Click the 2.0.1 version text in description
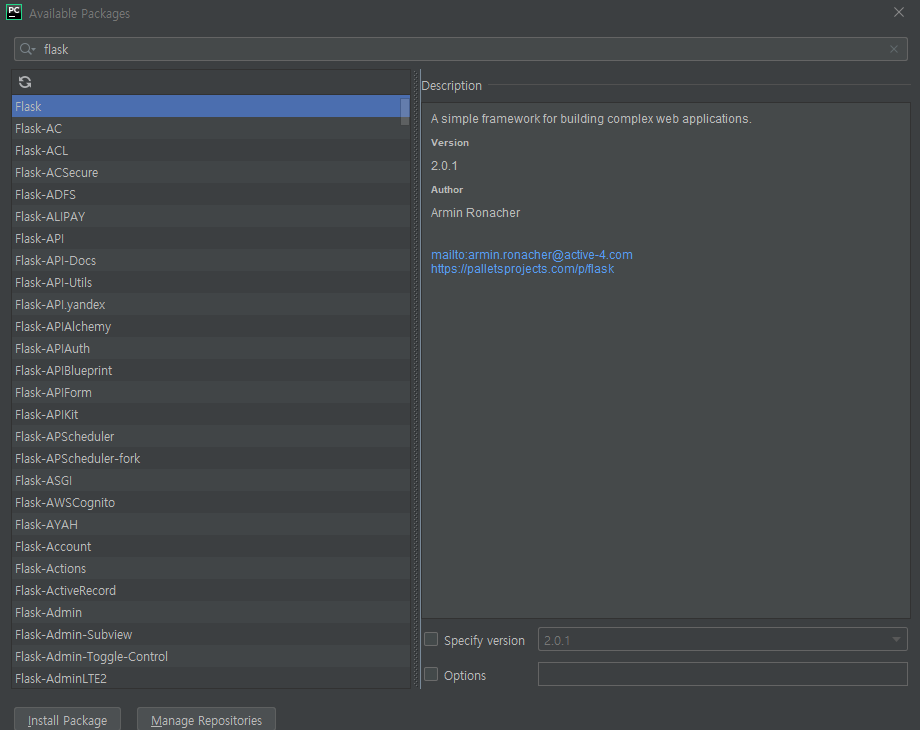The height and width of the screenshot is (730, 920). coord(444,165)
